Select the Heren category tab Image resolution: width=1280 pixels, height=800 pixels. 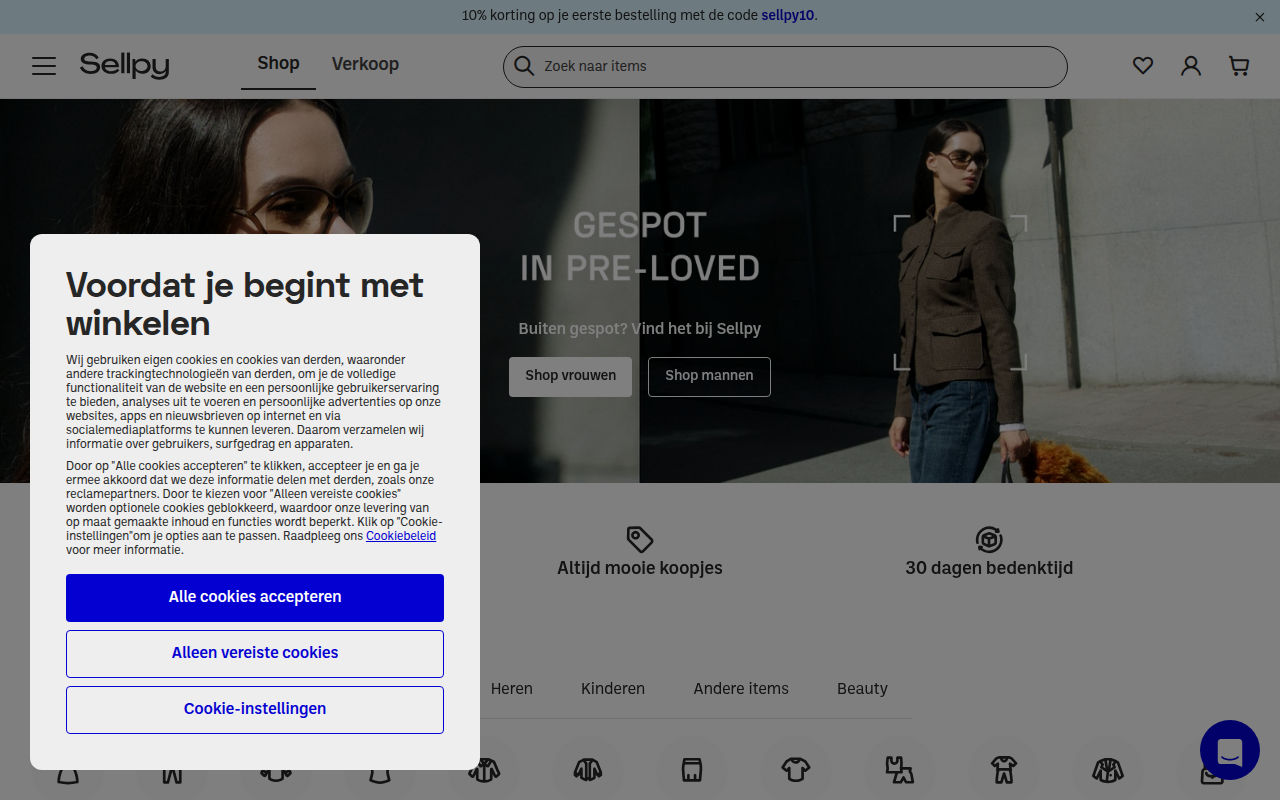(x=512, y=689)
